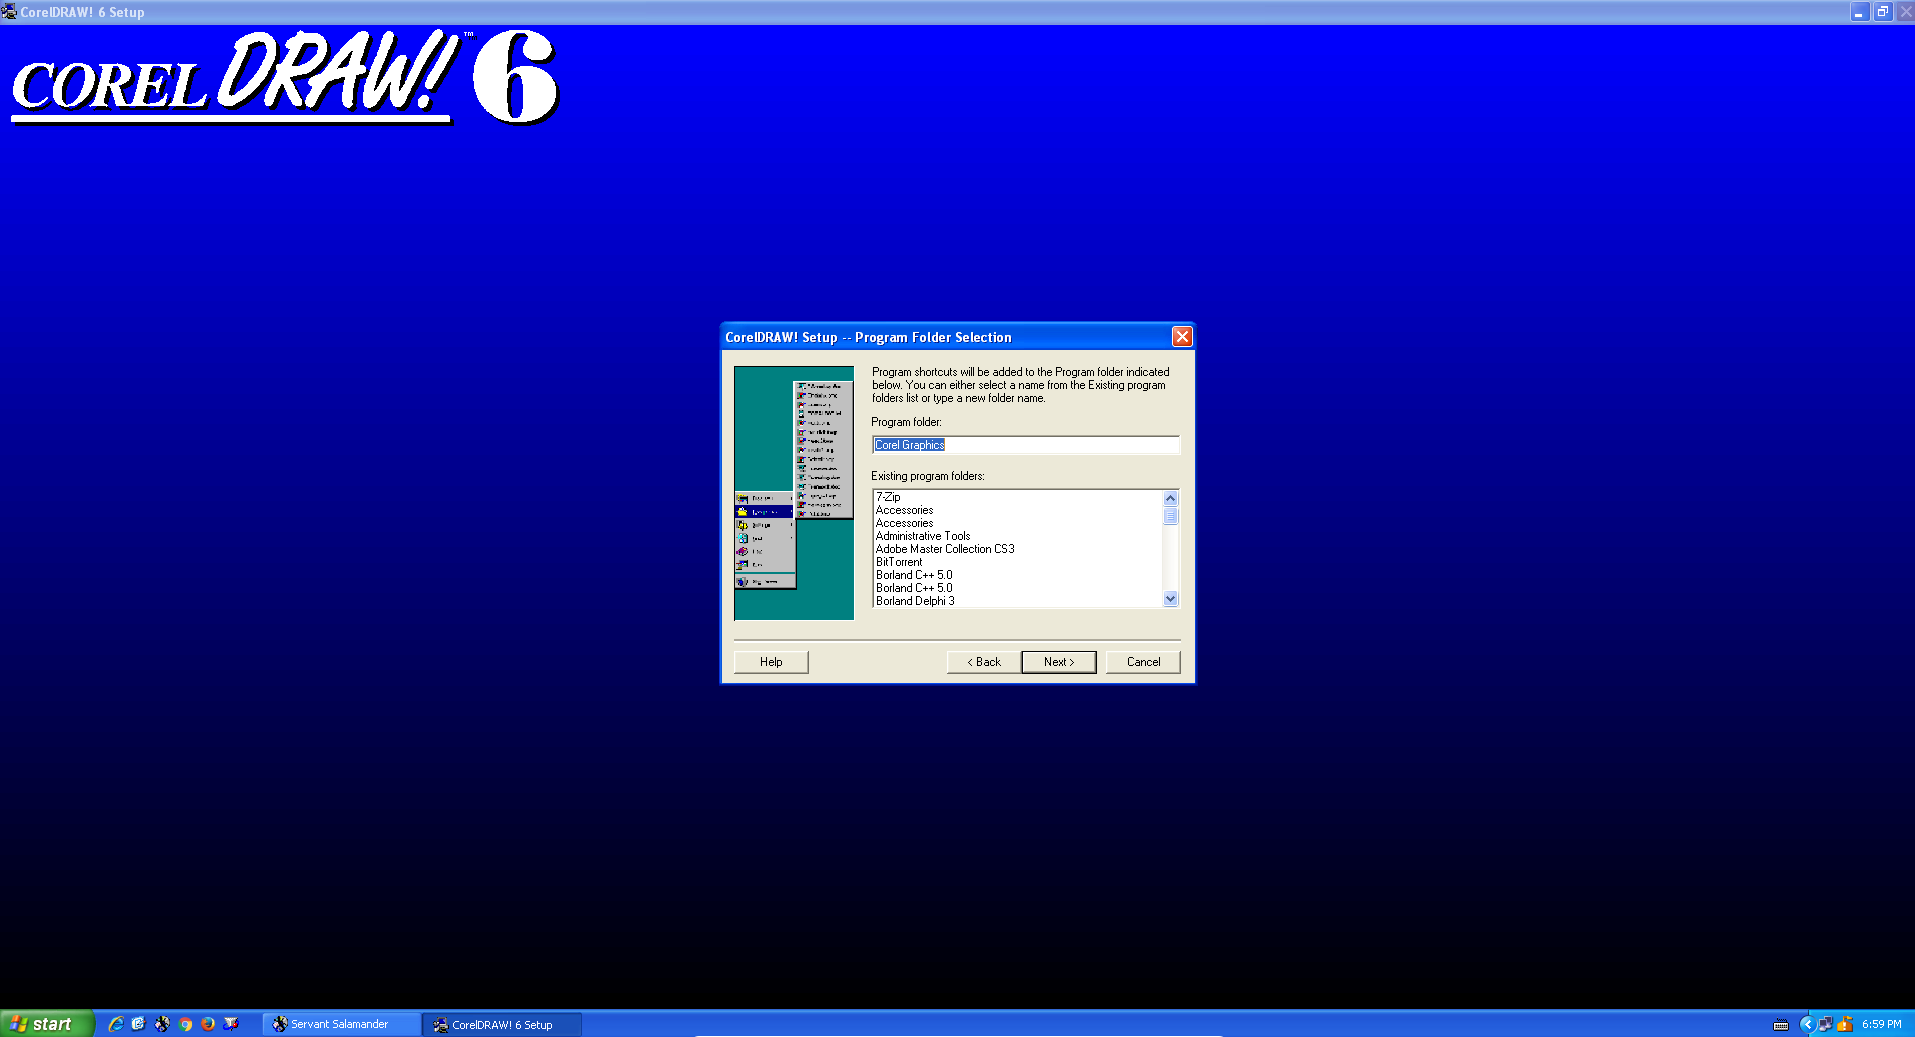
Task: Click the CorelDRAW 6 Setup title bar icon
Action: coord(9,12)
